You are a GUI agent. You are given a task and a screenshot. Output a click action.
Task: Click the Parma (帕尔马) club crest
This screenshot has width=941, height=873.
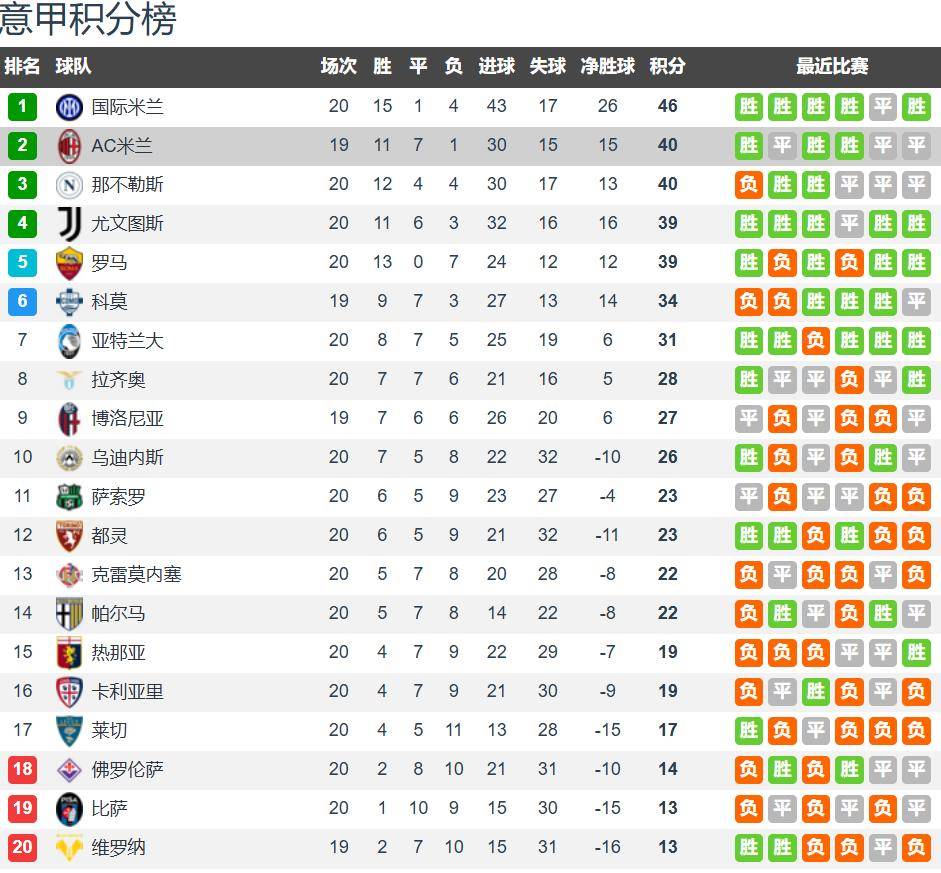[x=69, y=614]
